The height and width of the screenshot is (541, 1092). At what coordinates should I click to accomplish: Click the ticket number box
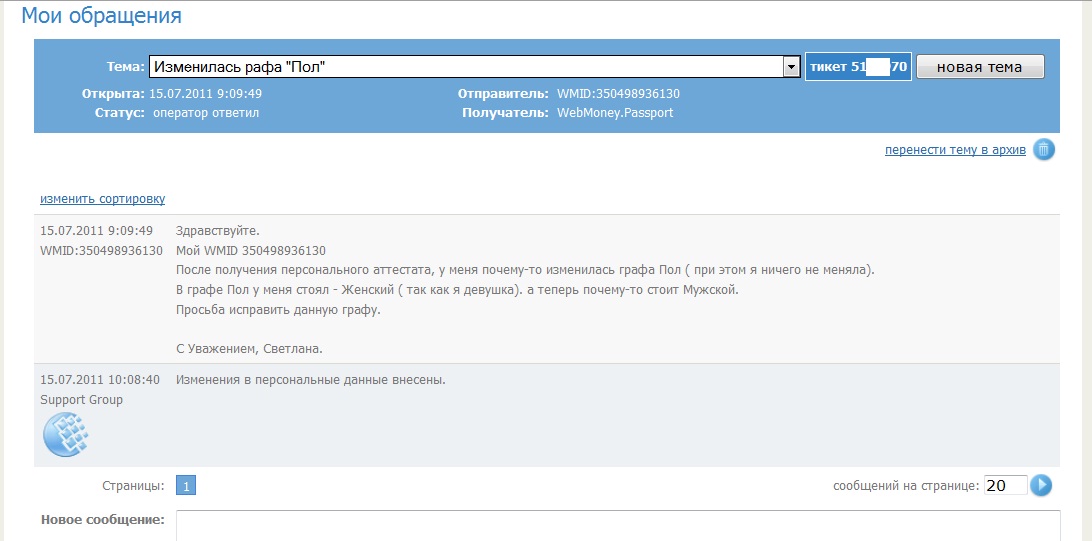click(858, 68)
